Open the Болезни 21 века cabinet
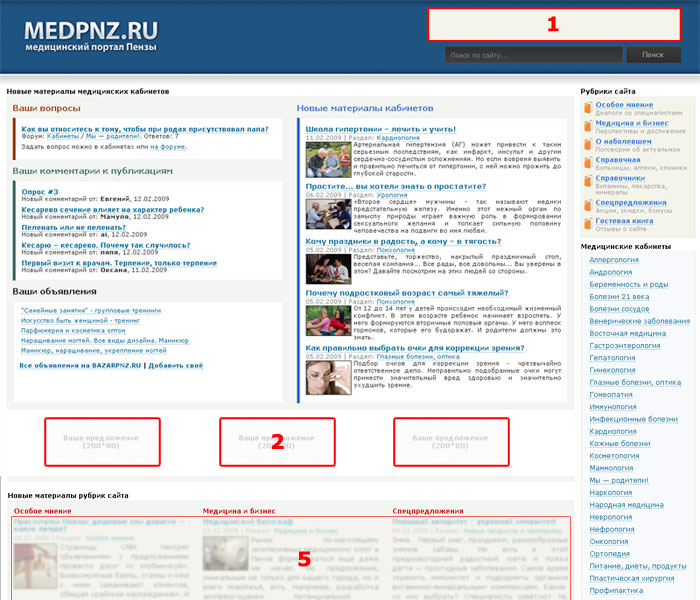 (619, 296)
